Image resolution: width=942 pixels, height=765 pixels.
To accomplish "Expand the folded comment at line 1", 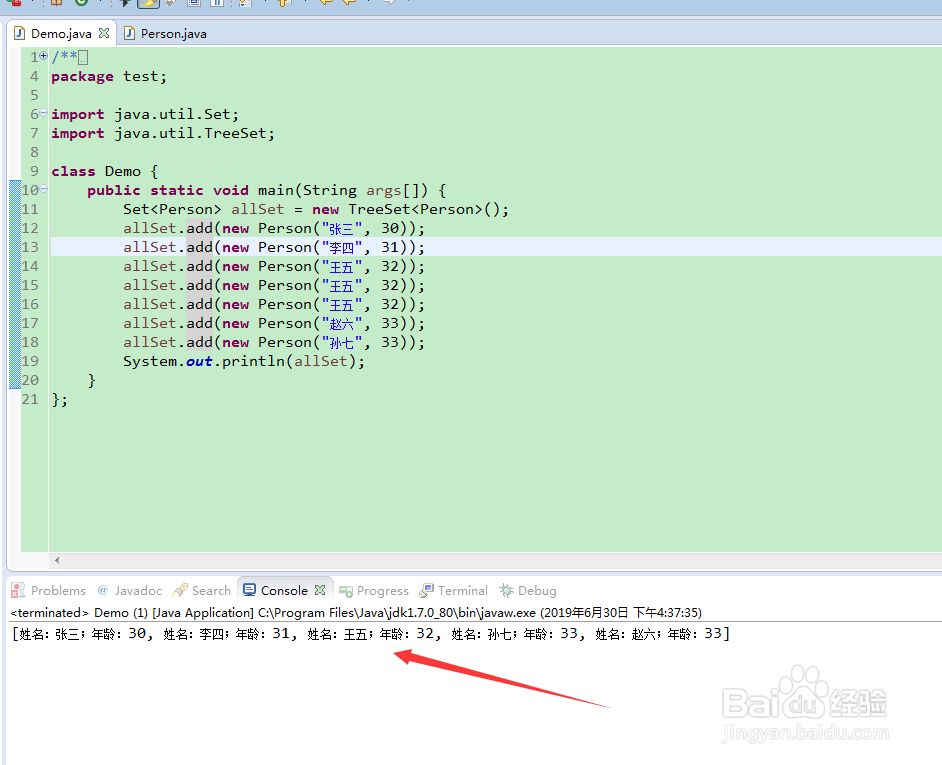I will tap(43, 56).
